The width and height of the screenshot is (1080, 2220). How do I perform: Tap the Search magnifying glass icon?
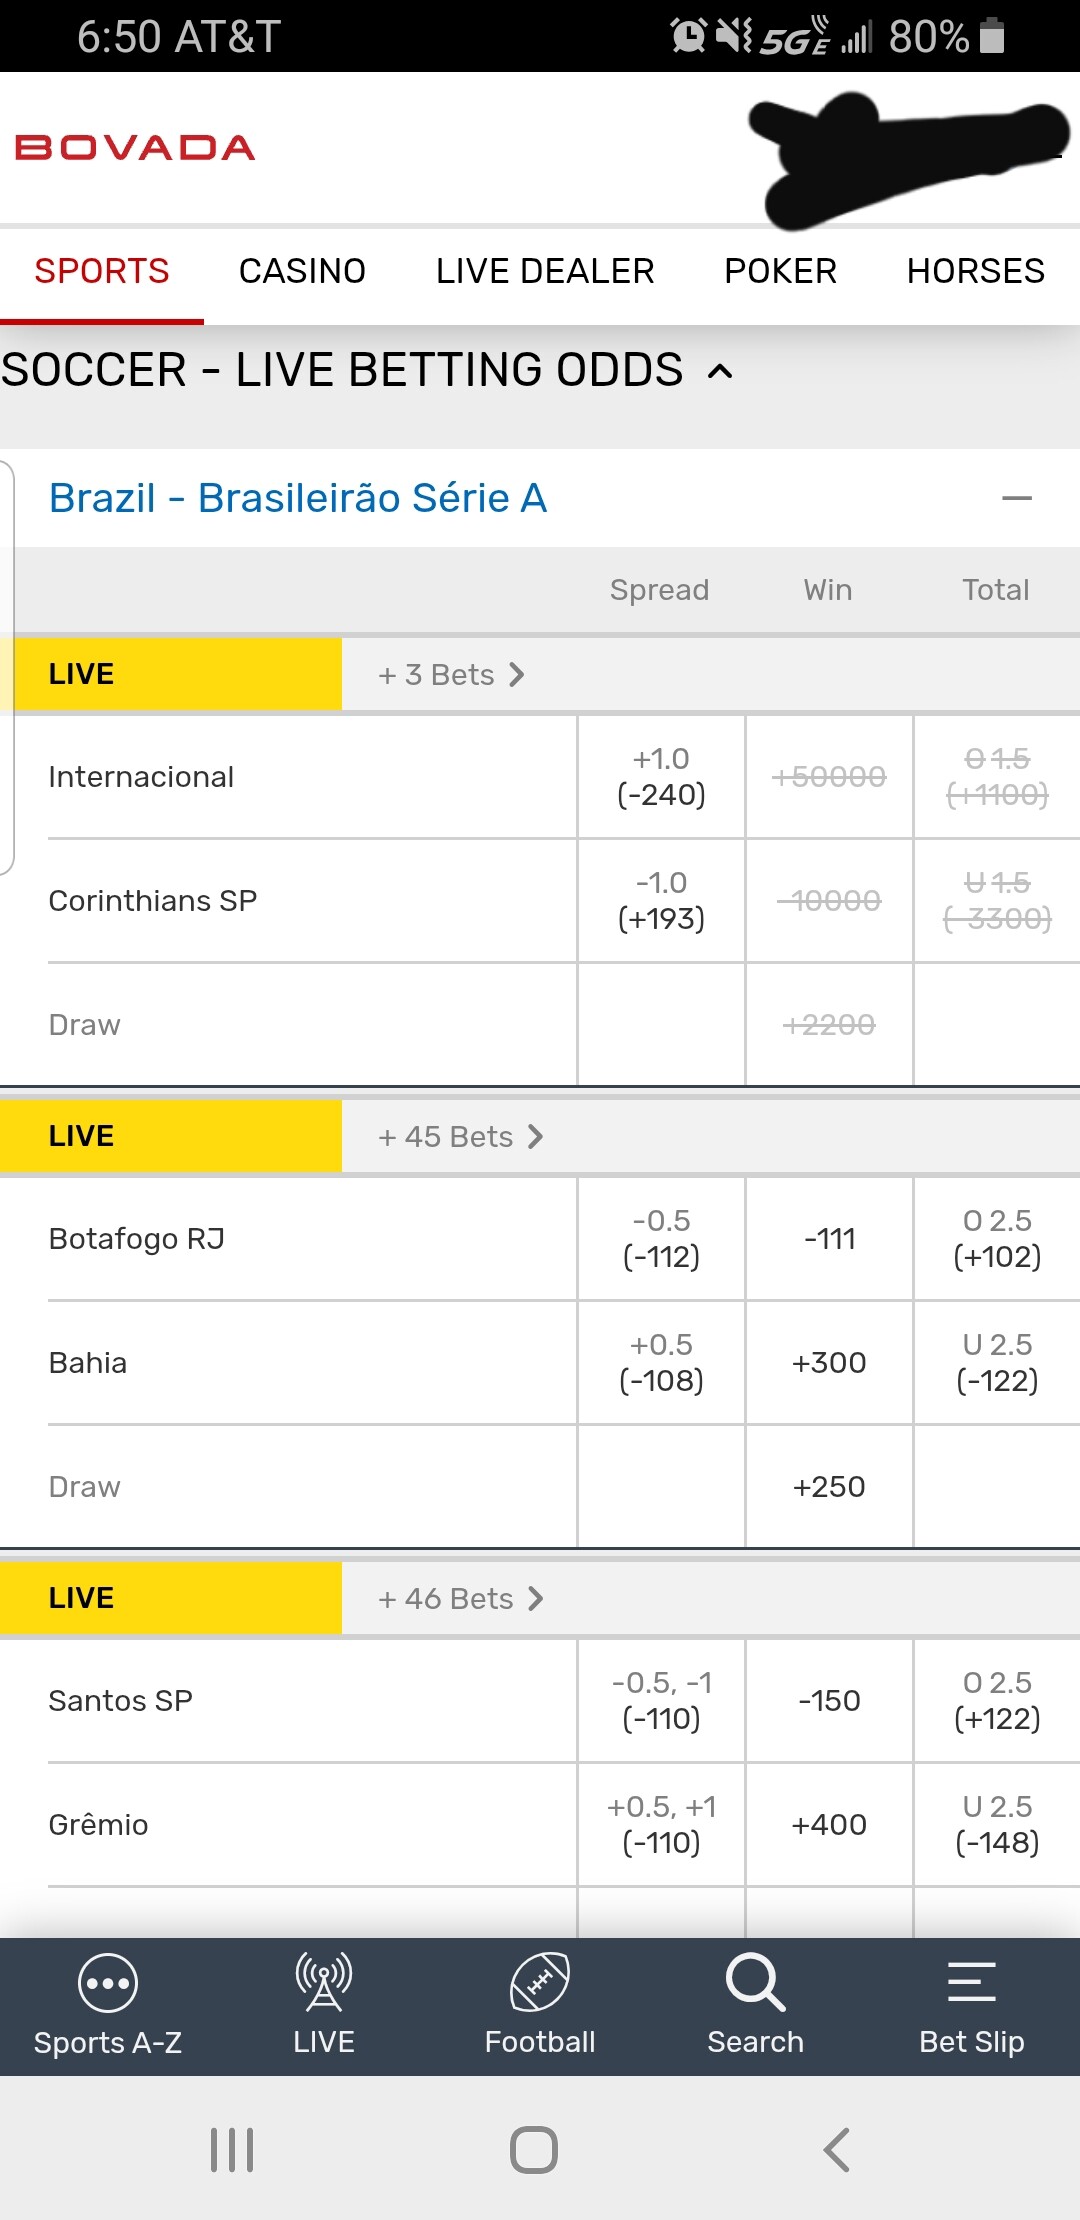[x=755, y=1983]
